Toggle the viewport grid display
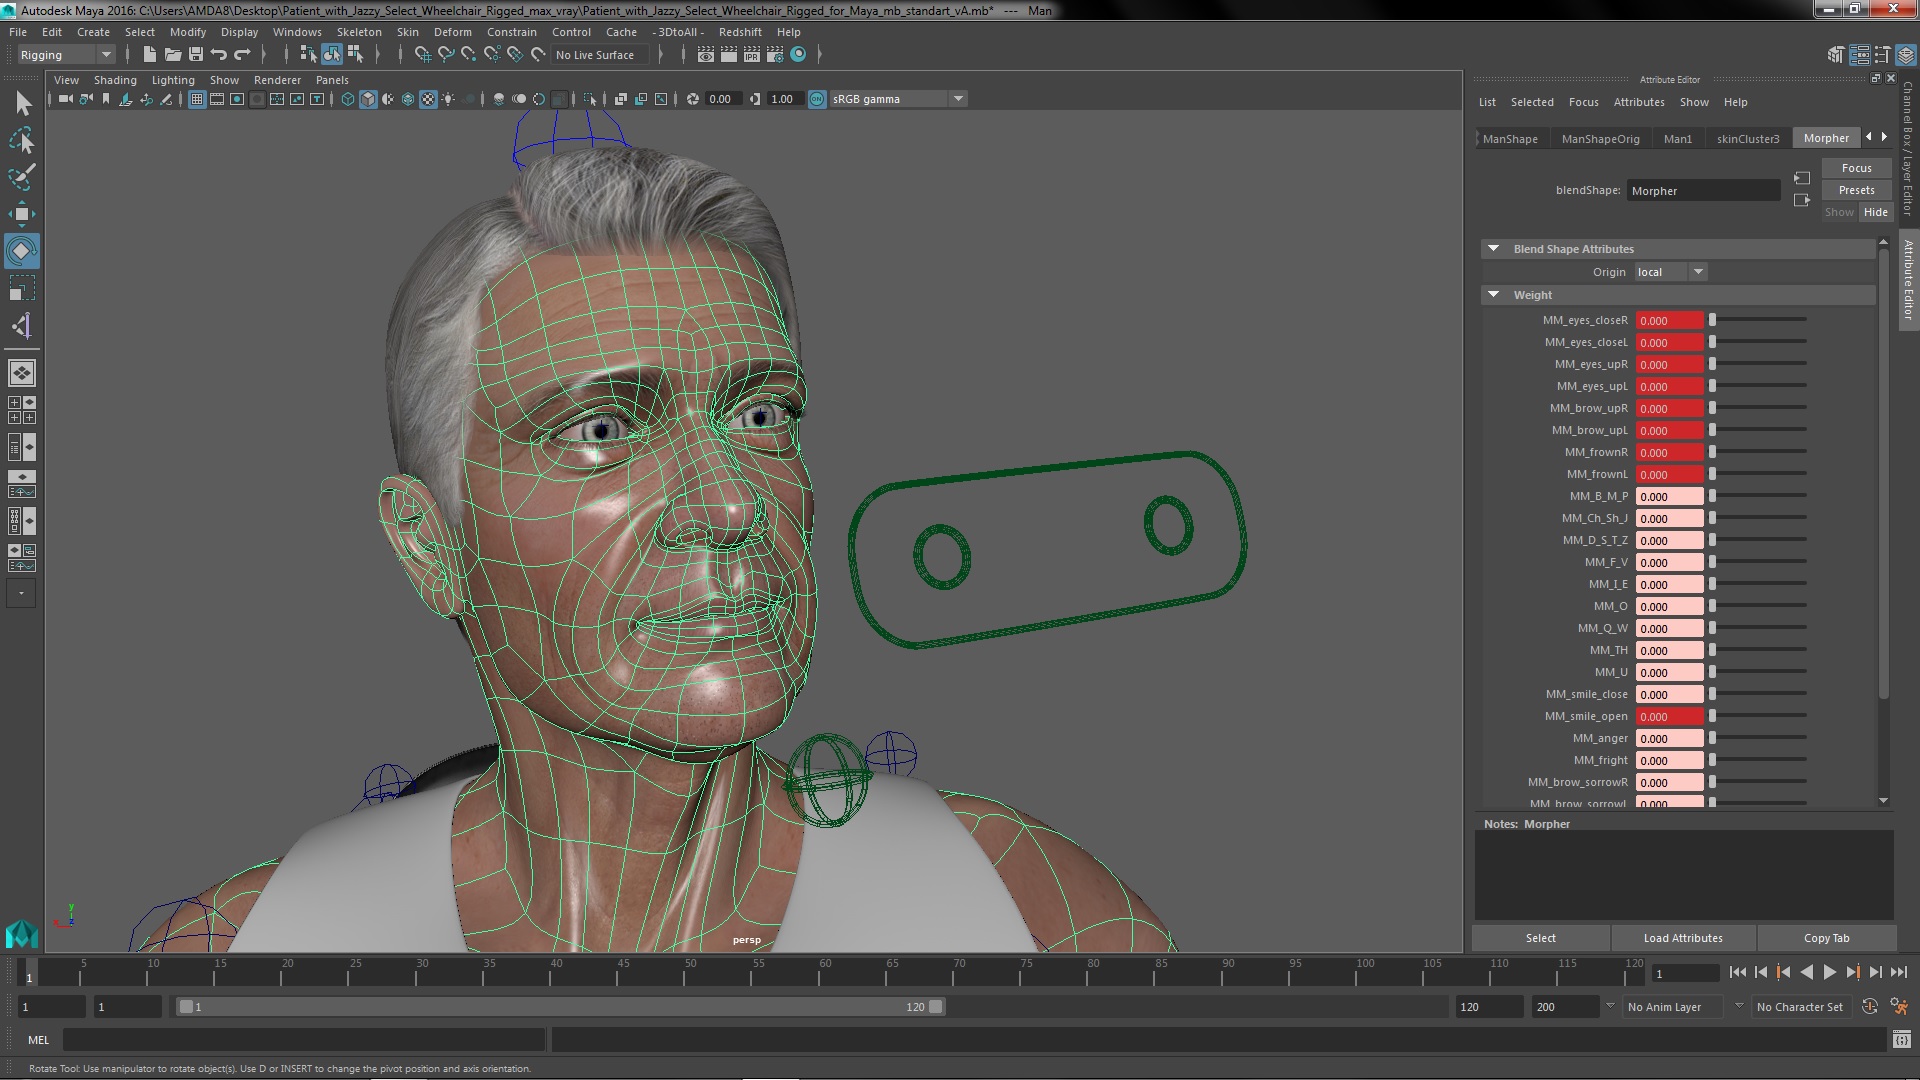This screenshot has width=1920, height=1080. click(197, 99)
